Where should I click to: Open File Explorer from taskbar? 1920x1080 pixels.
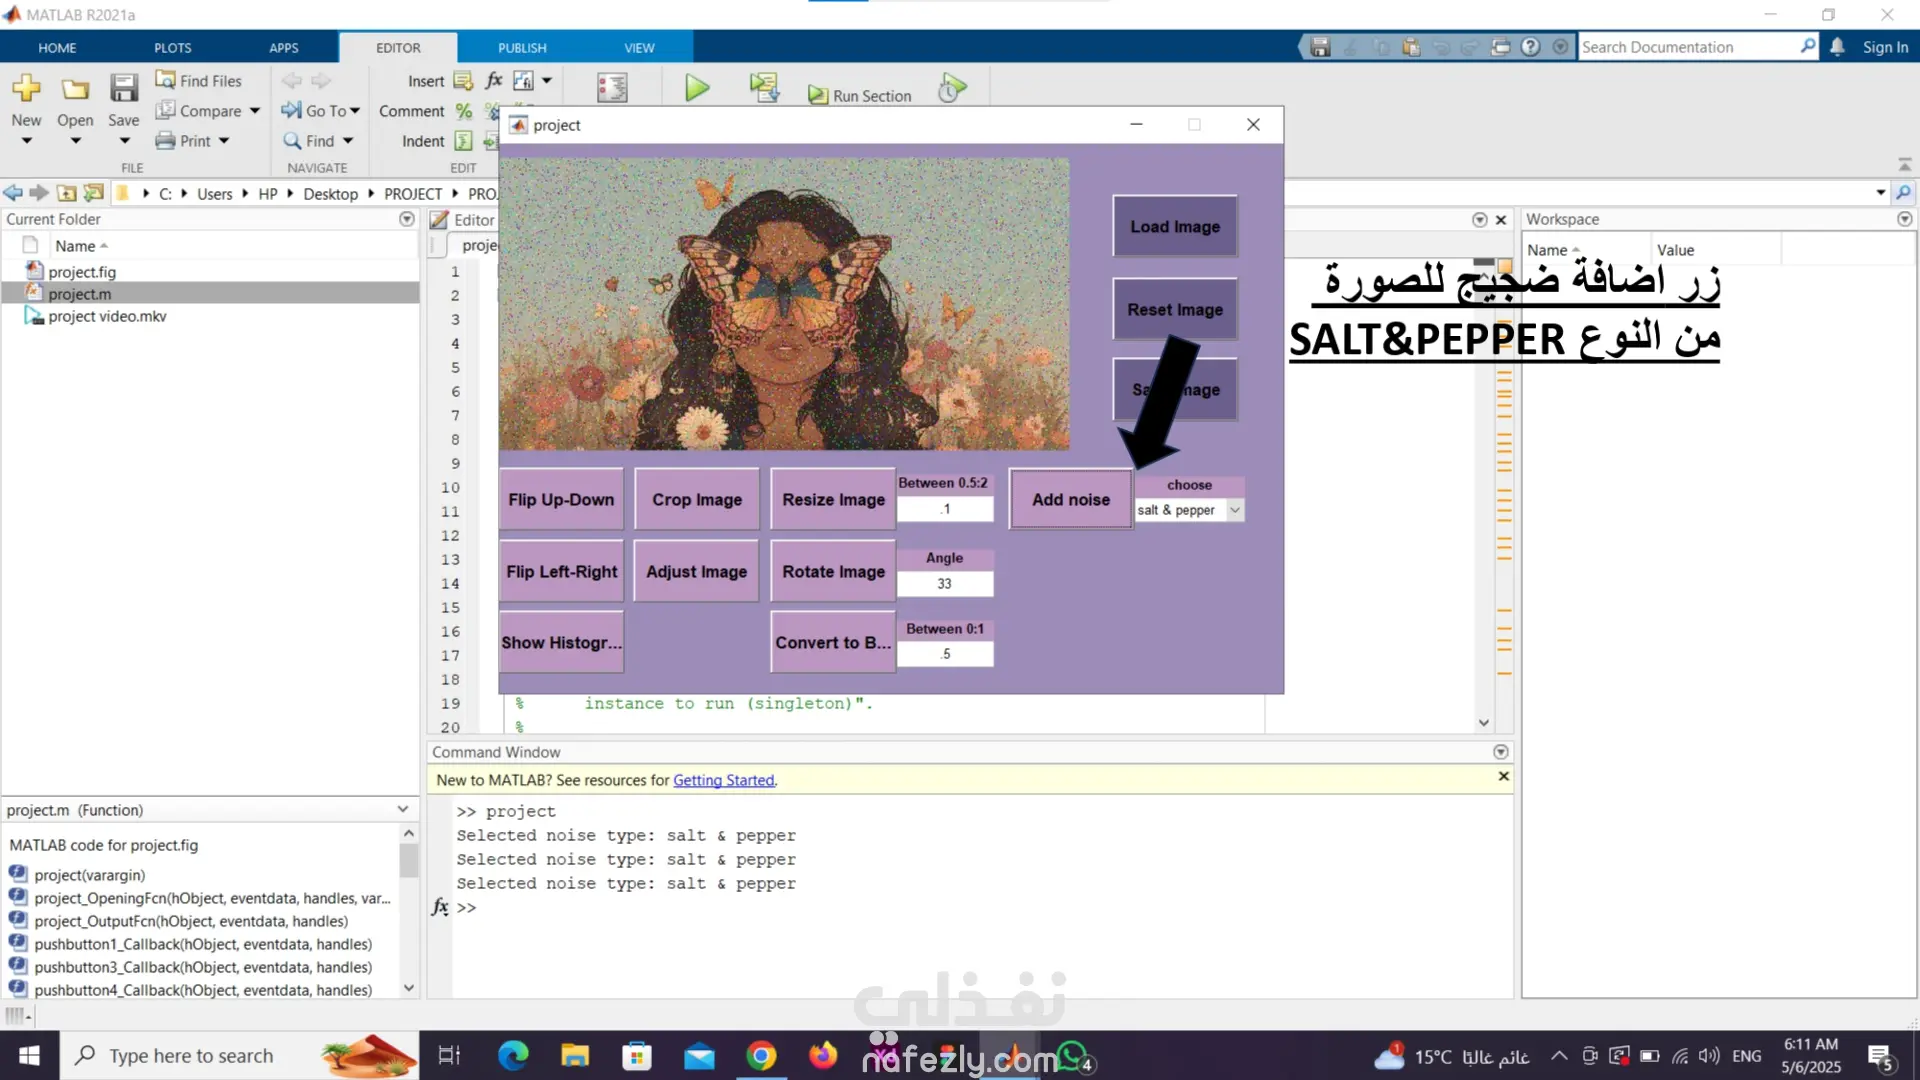pos(575,1056)
